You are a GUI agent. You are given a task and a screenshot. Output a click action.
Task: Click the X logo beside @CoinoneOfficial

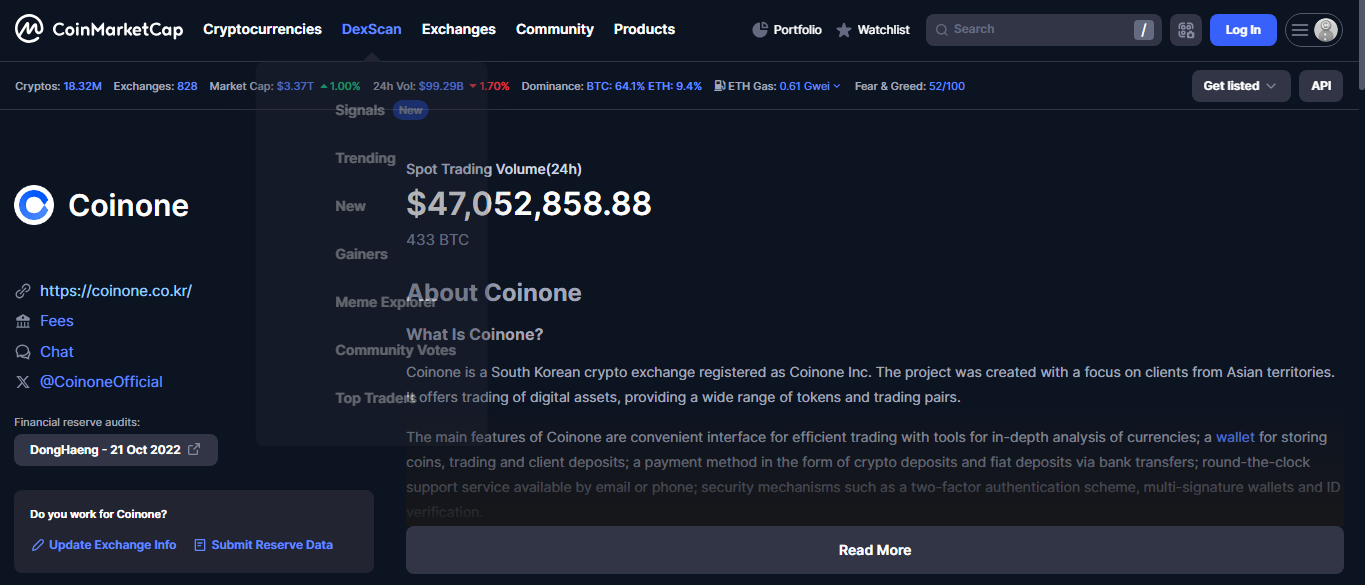click(x=23, y=382)
